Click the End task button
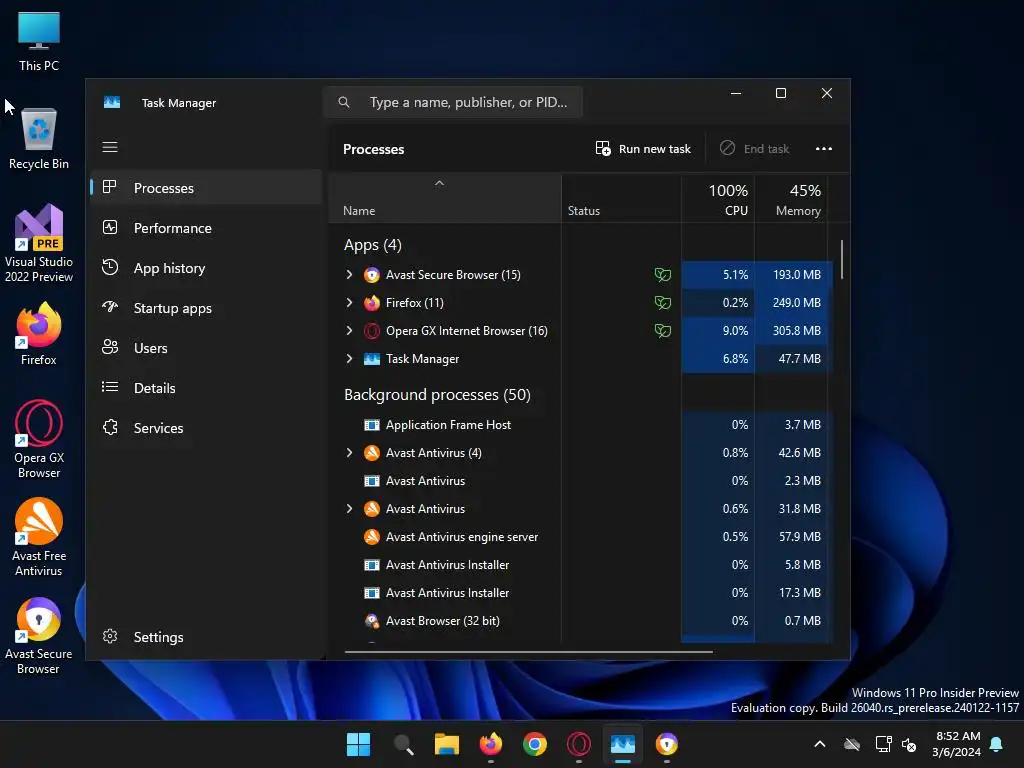Viewport: 1024px width, 768px height. (754, 149)
